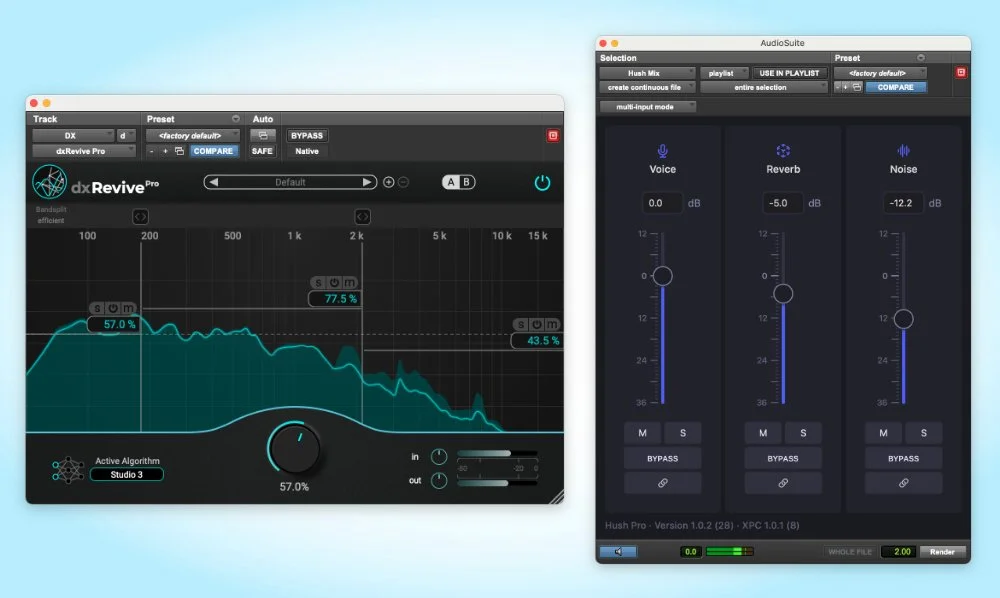Go to the next dxRevive preset
This screenshot has height=598, width=1000.
point(367,182)
